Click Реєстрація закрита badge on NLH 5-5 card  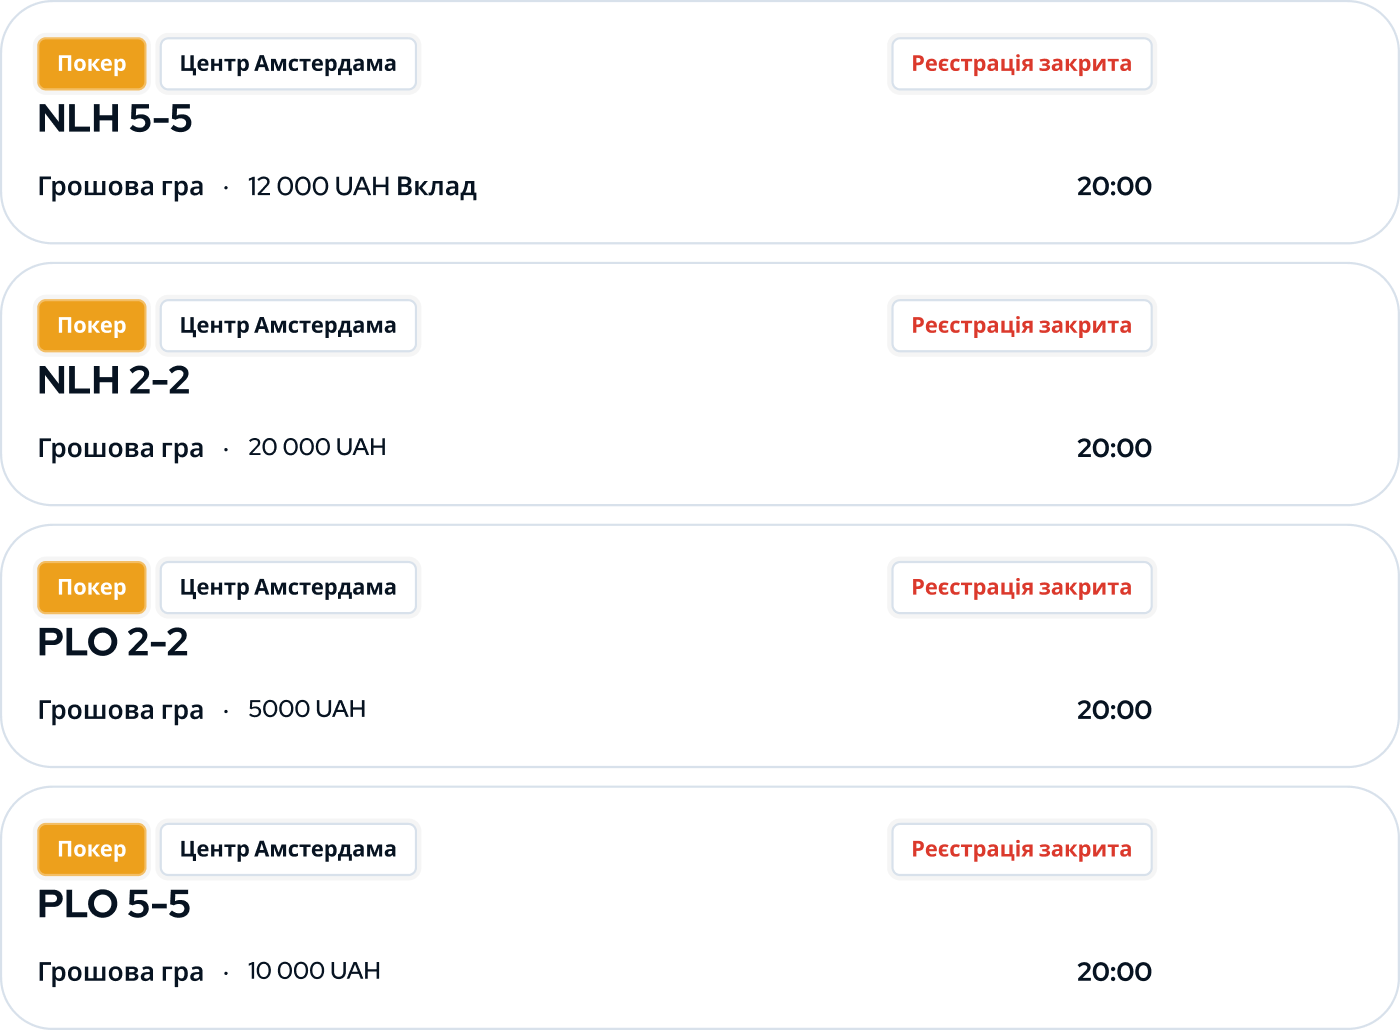tap(1021, 64)
